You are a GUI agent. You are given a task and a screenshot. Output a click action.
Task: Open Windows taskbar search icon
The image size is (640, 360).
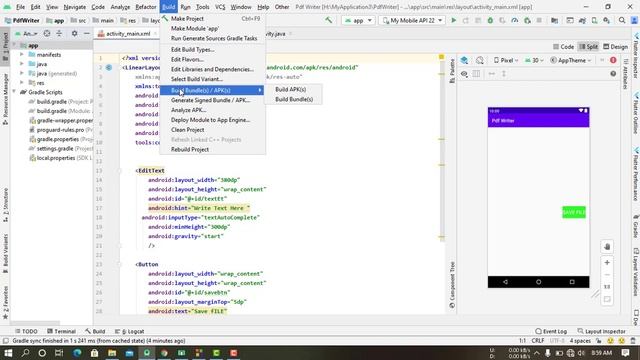[x=25, y=353]
